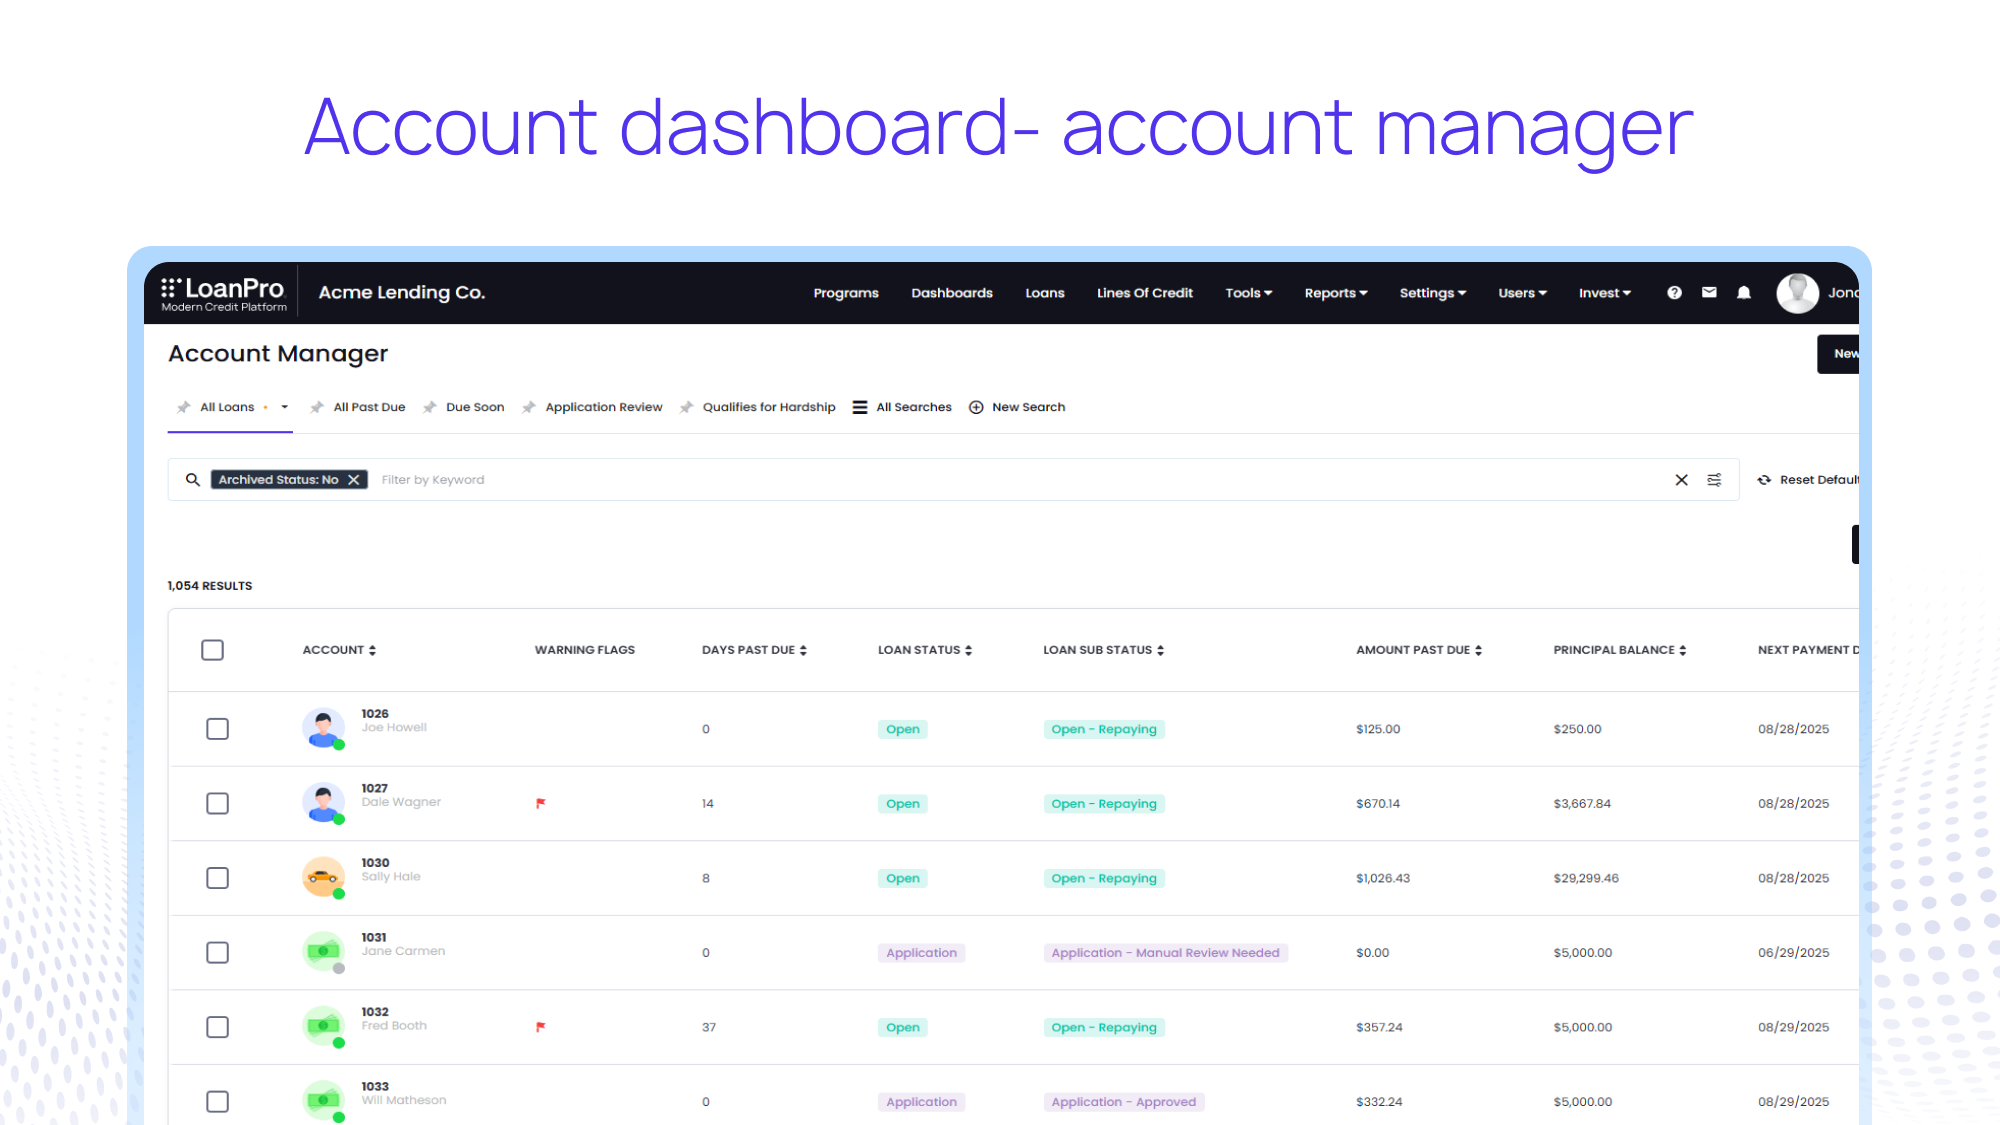Click the search magnifier icon
Screen dimensions: 2000x1125
coord(192,480)
